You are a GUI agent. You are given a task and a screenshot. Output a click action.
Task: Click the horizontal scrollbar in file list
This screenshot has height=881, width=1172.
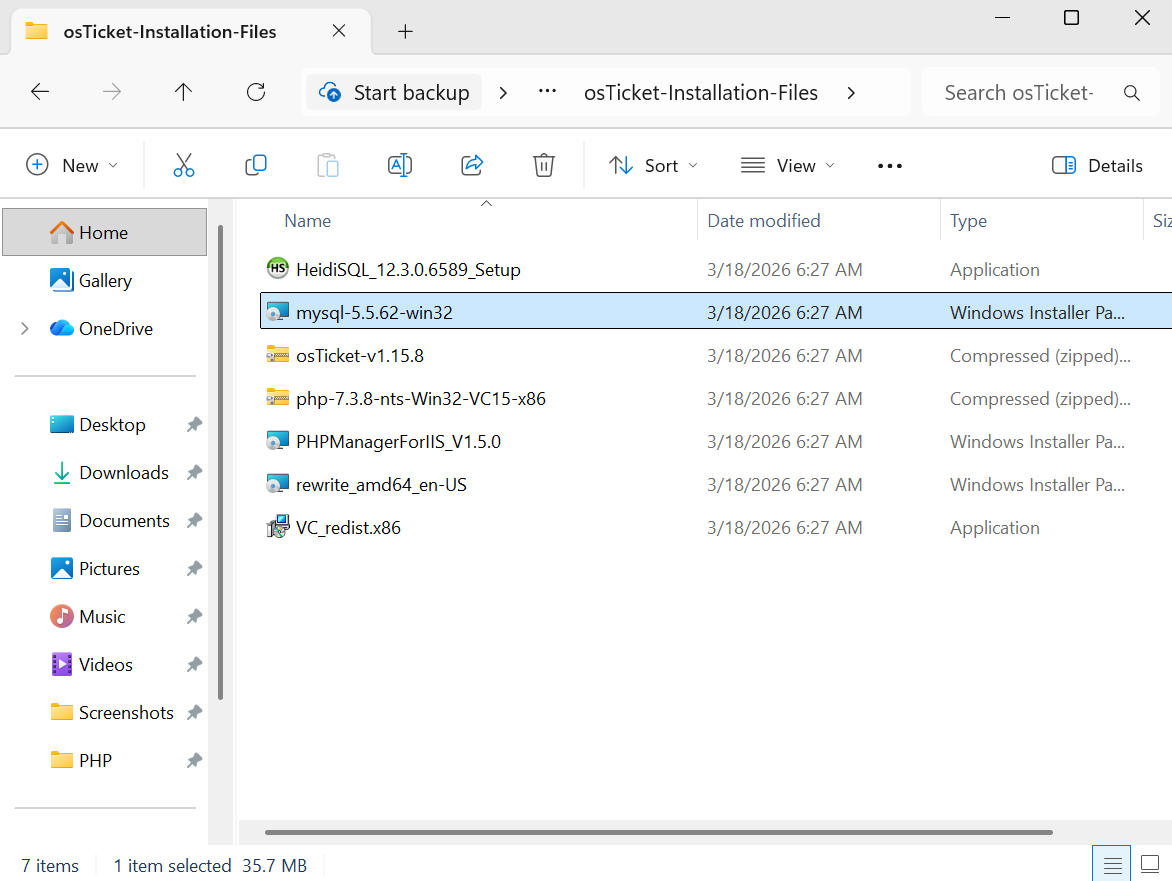659,832
